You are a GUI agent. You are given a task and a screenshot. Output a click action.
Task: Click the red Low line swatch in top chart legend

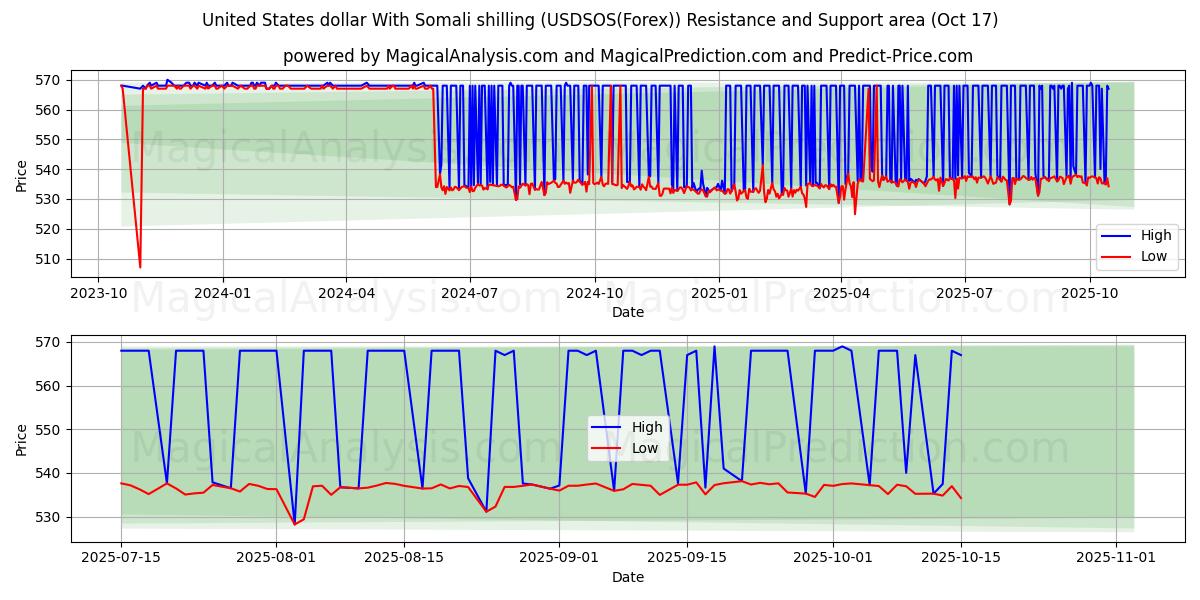1116,256
